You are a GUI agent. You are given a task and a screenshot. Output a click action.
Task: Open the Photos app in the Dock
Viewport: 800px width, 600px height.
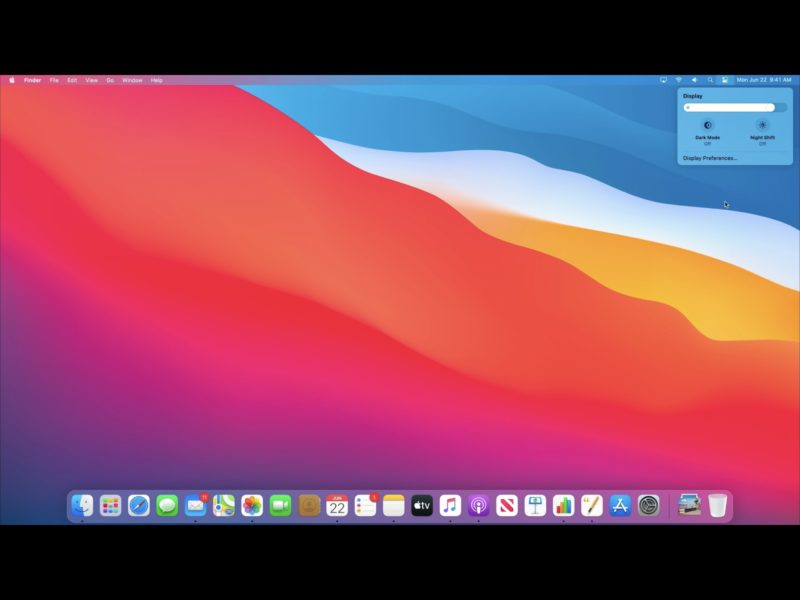[252, 506]
